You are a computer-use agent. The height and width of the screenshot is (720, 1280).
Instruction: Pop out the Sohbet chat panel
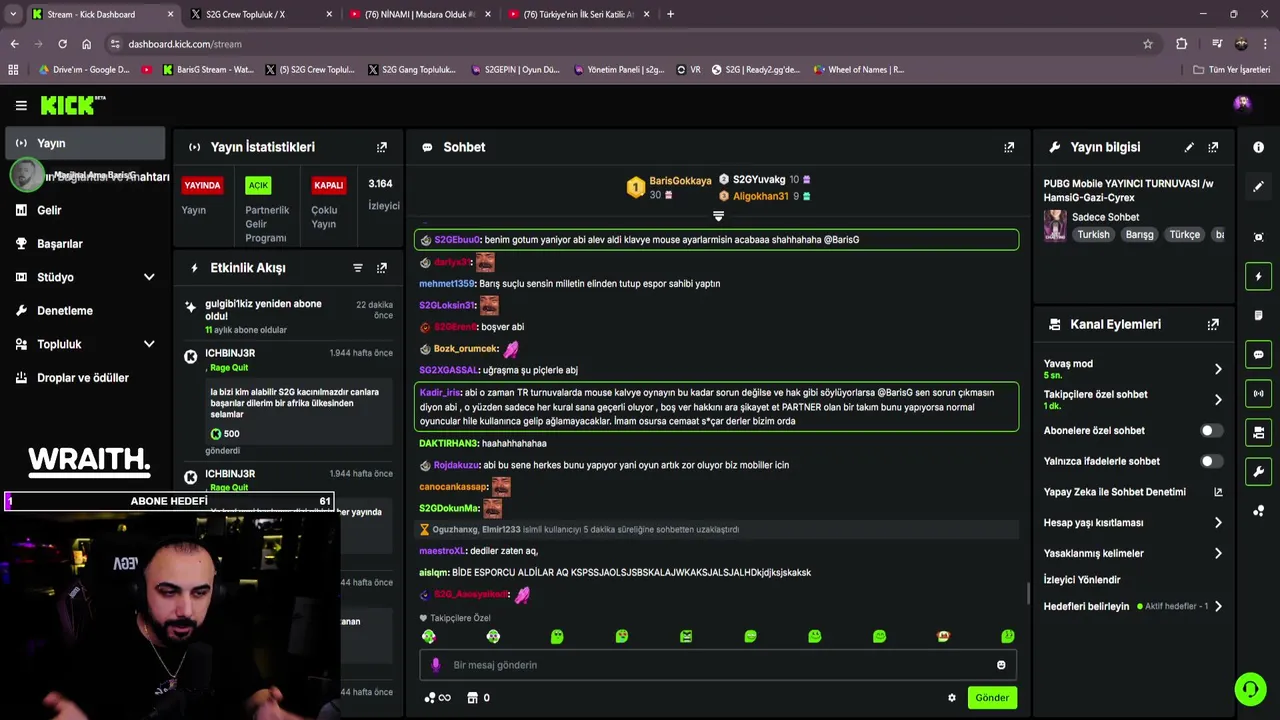1009,147
